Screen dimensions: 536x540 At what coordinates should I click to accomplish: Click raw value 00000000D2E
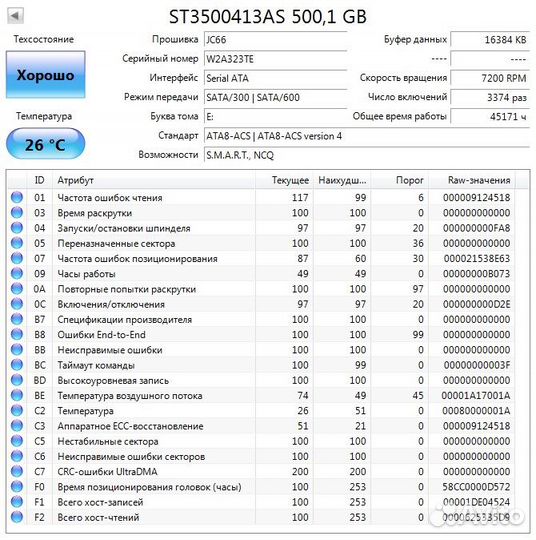point(476,304)
